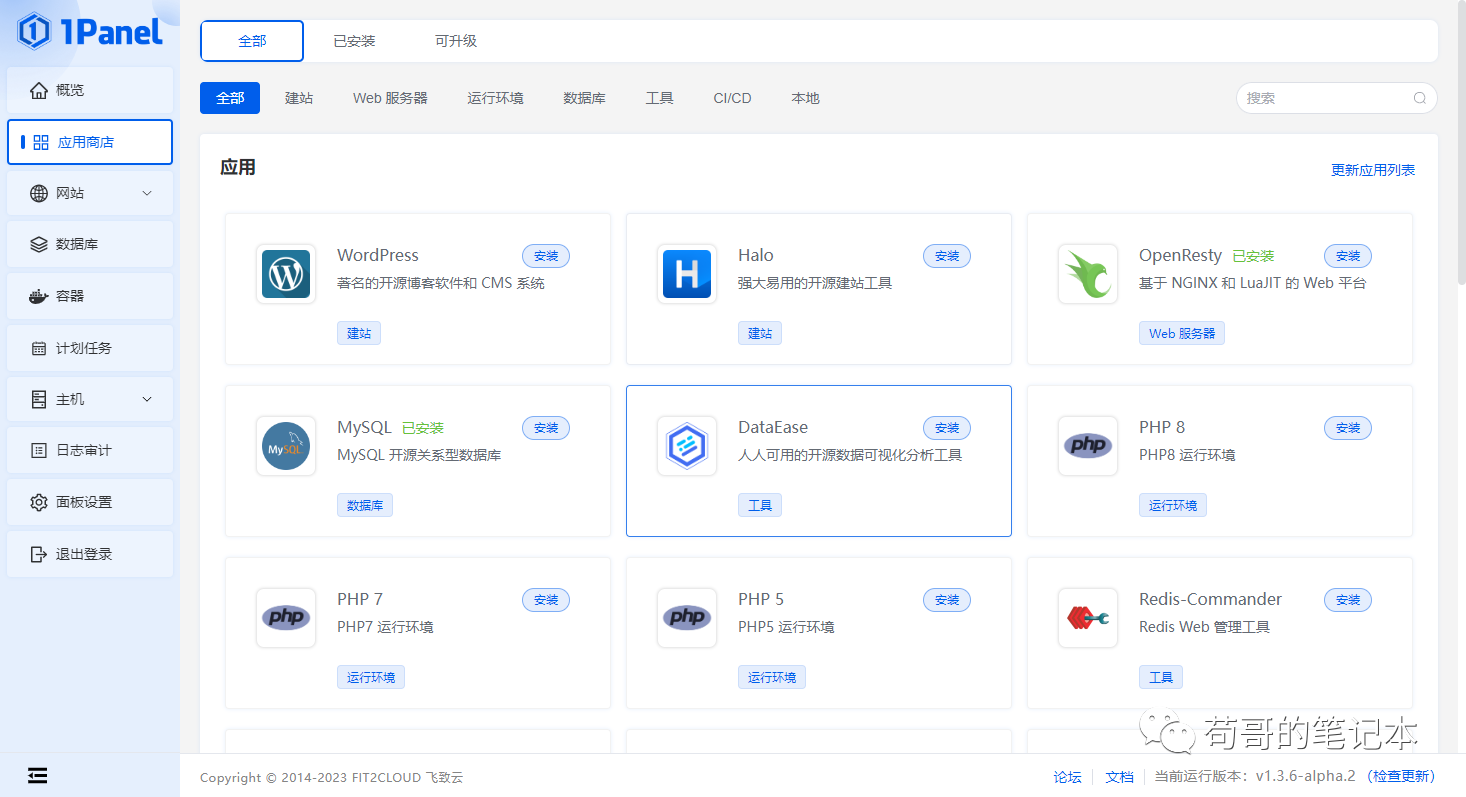
Task: Click the 数据库 layers icon
Action: coord(39,244)
